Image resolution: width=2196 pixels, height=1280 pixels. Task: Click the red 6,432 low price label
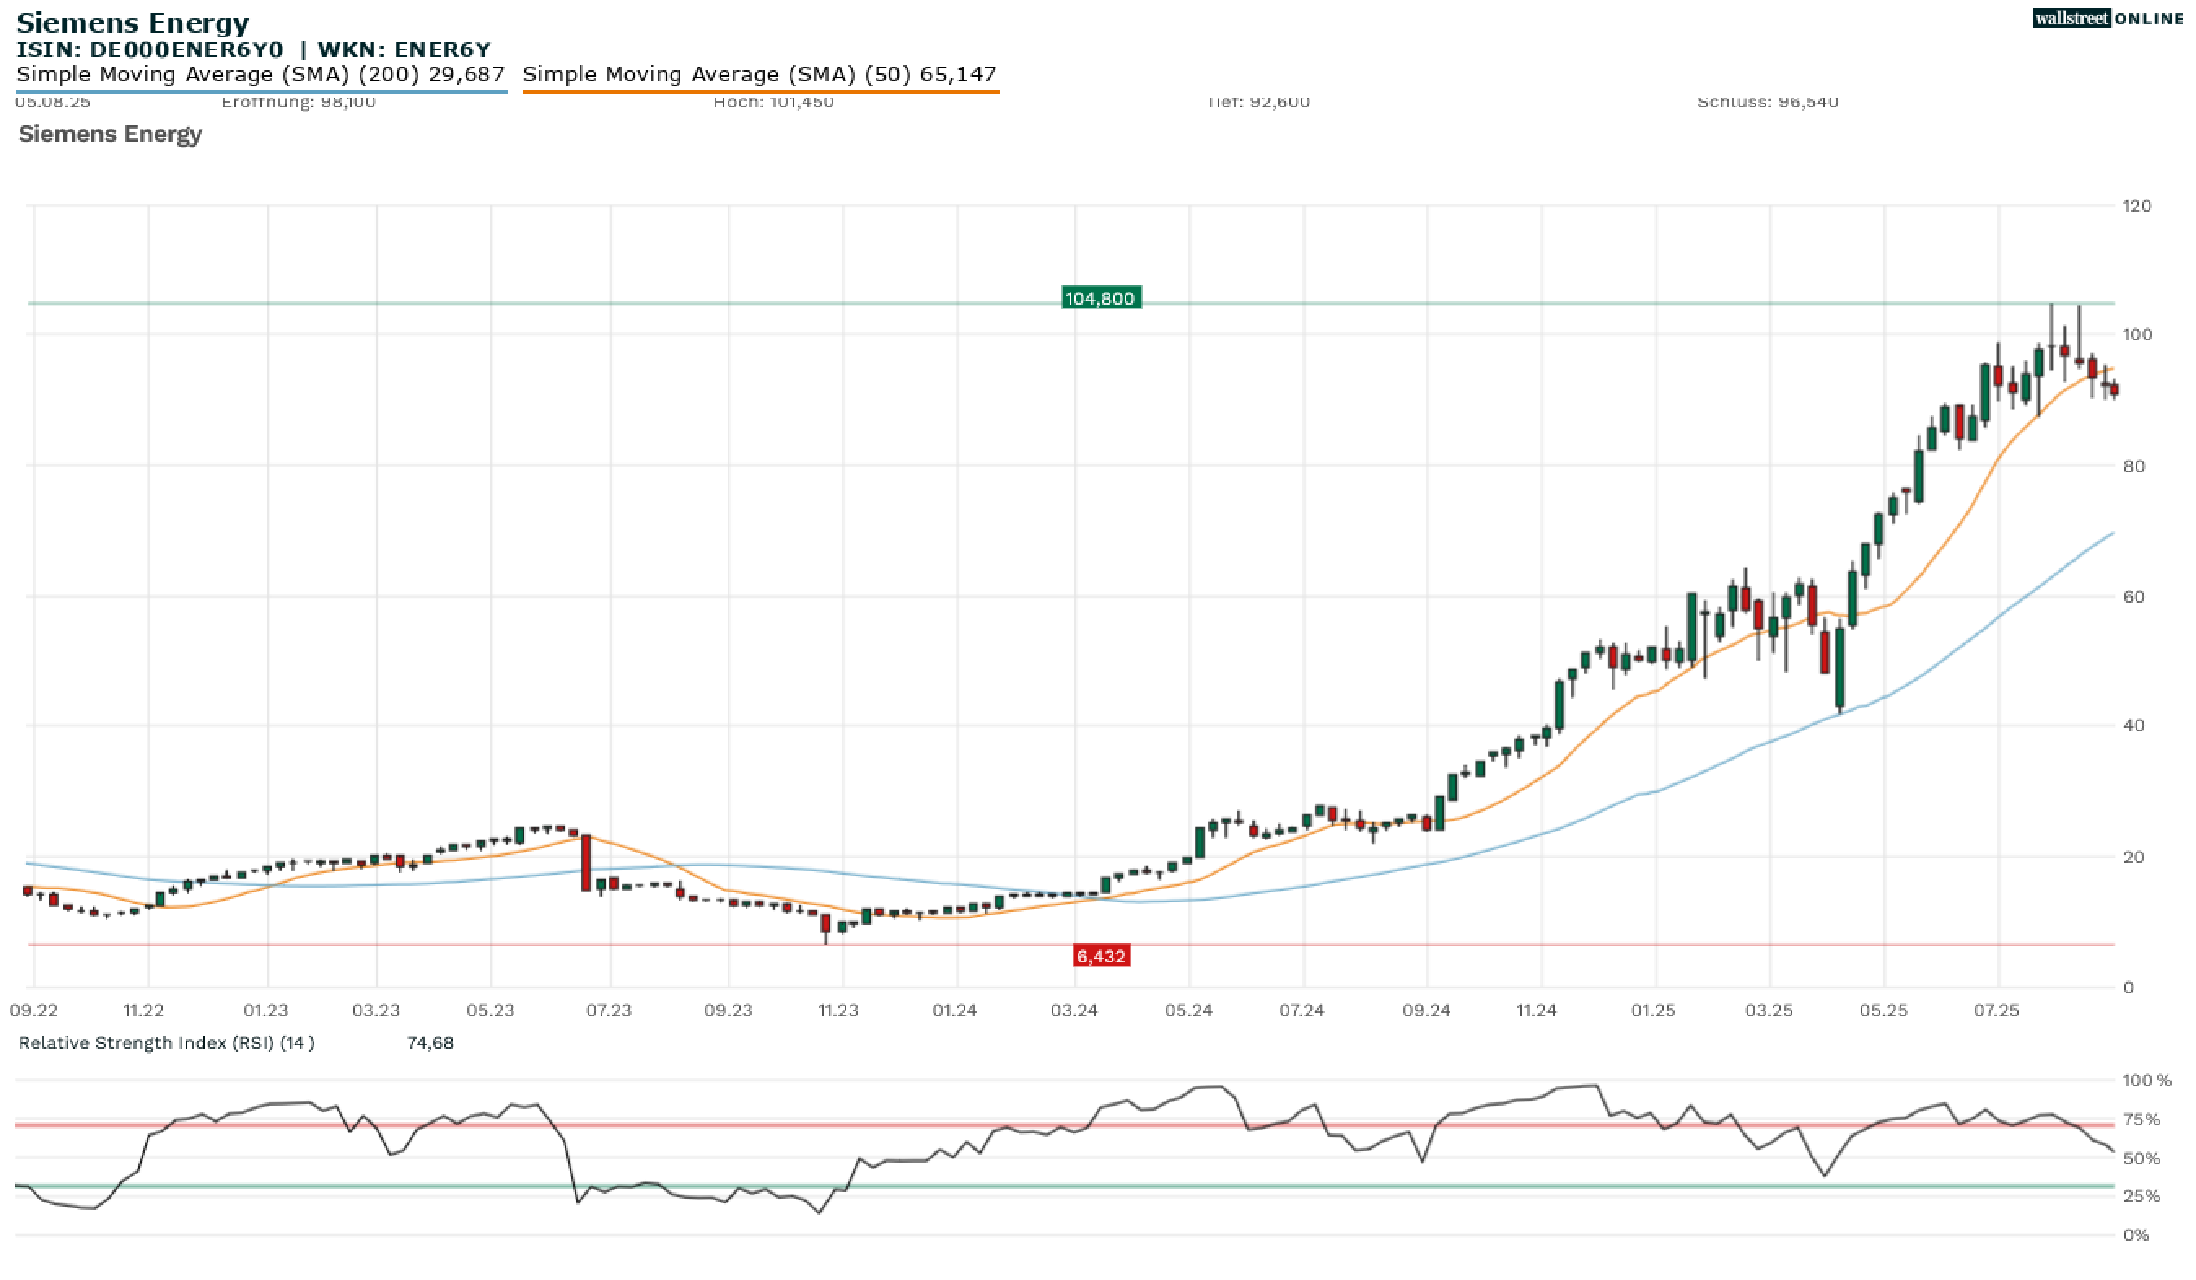[1101, 956]
